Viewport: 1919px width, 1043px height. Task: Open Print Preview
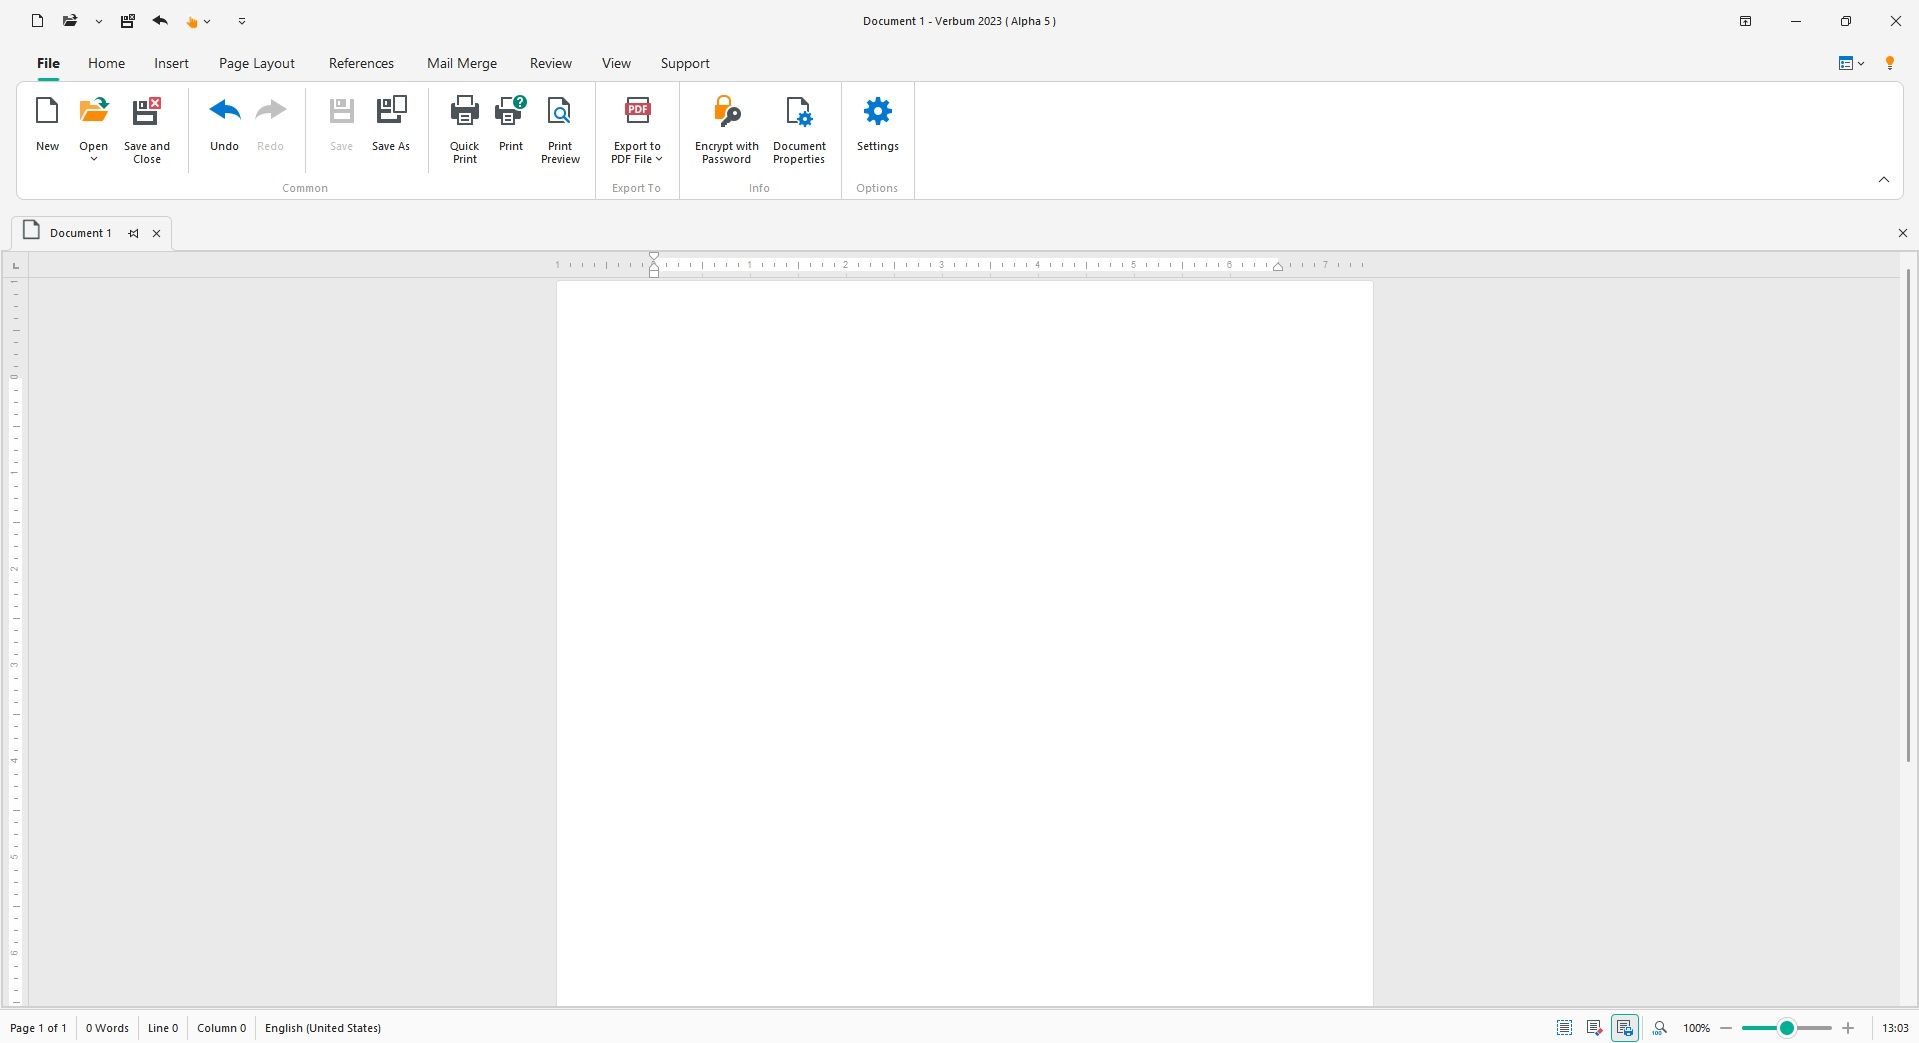(559, 128)
